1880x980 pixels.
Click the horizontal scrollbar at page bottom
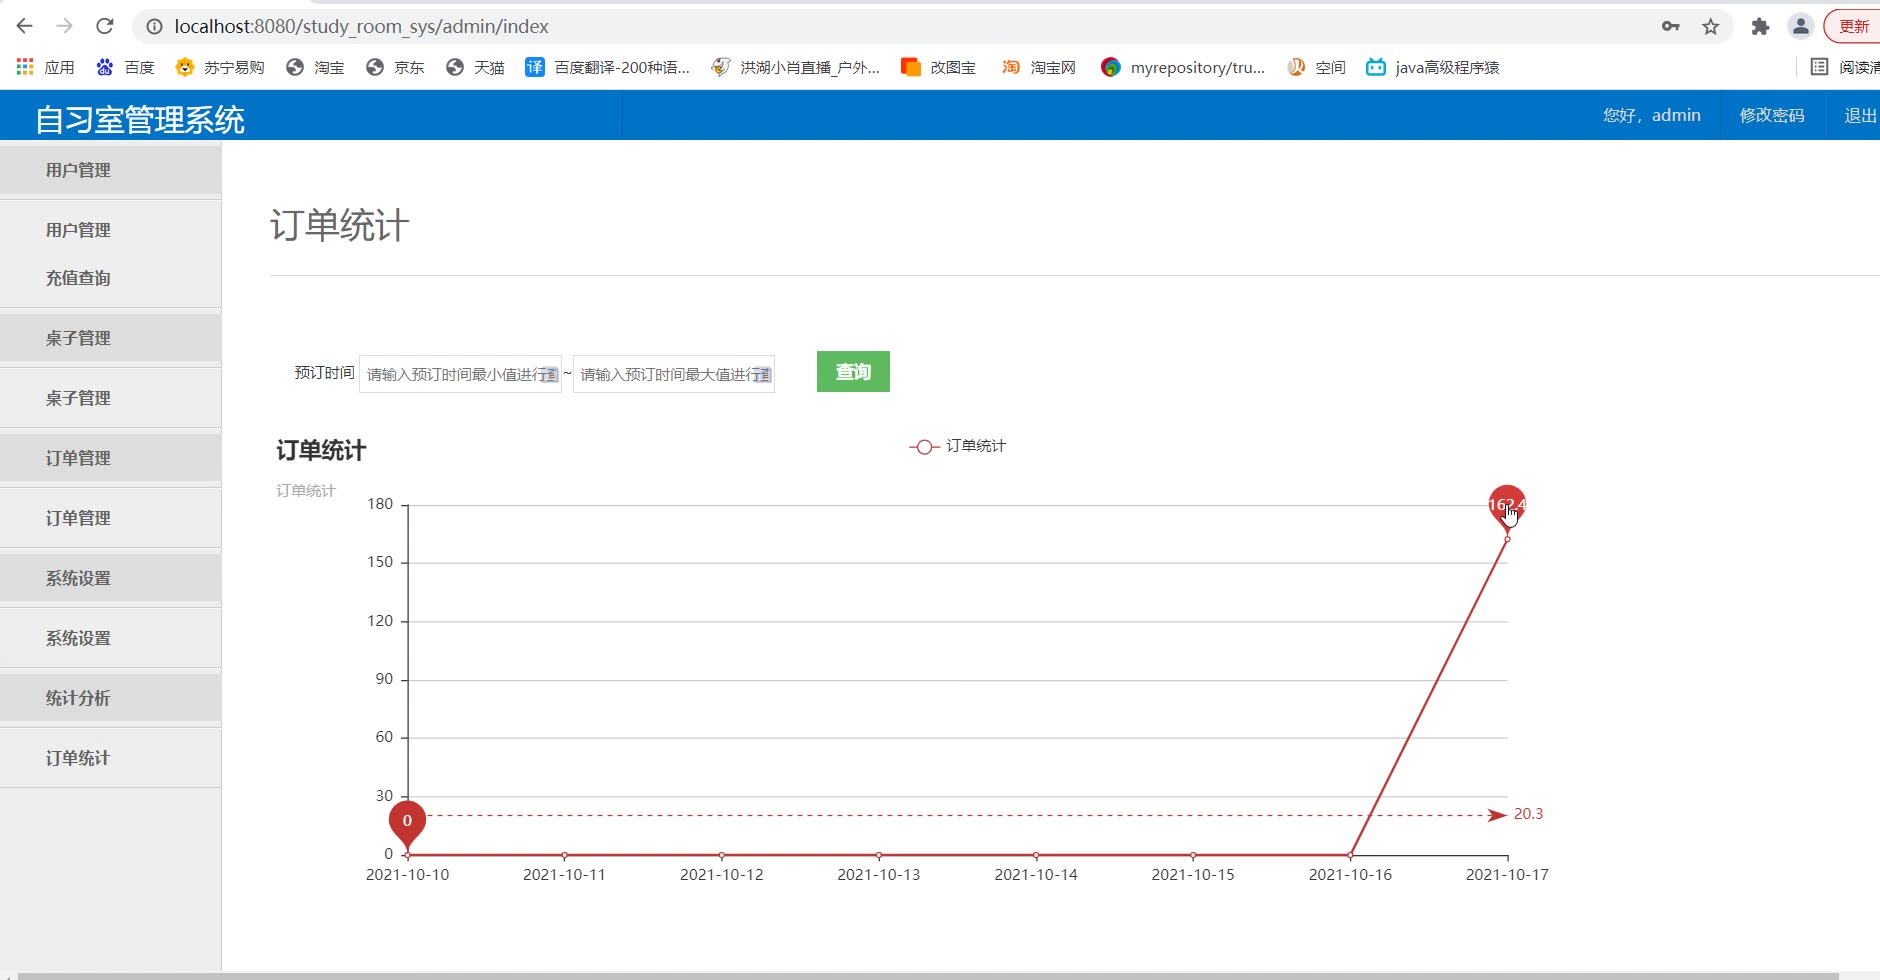pyautogui.click(x=928, y=976)
